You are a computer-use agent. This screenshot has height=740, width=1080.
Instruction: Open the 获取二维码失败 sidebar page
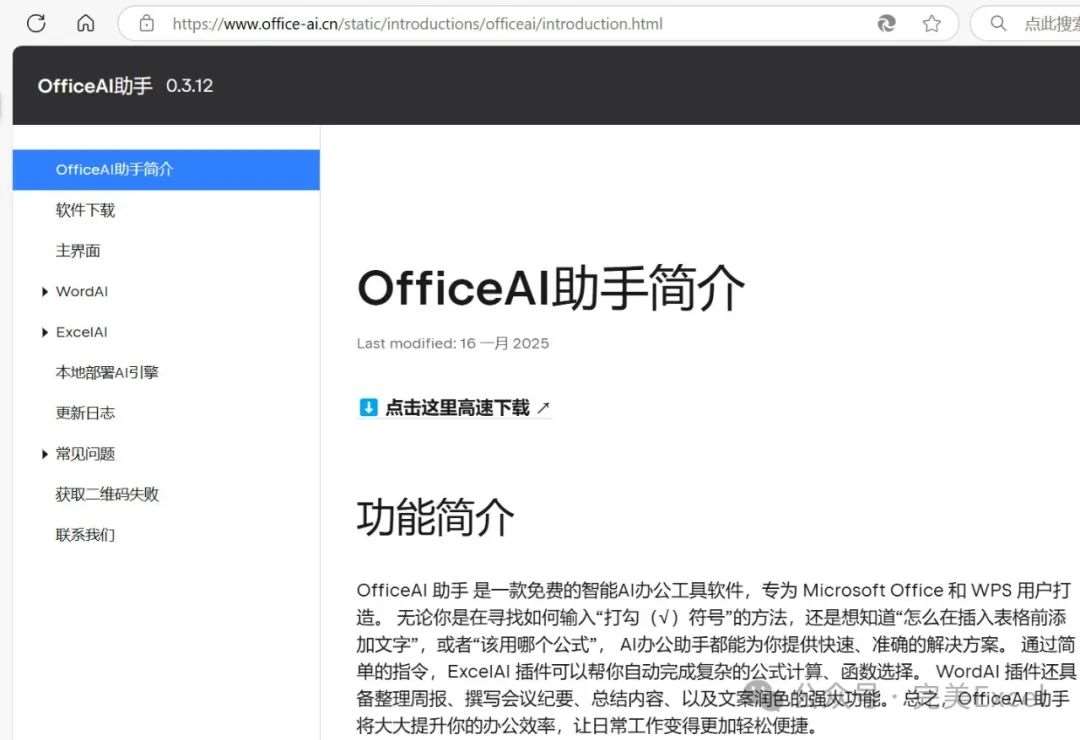pyautogui.click(x=107, y=495)
